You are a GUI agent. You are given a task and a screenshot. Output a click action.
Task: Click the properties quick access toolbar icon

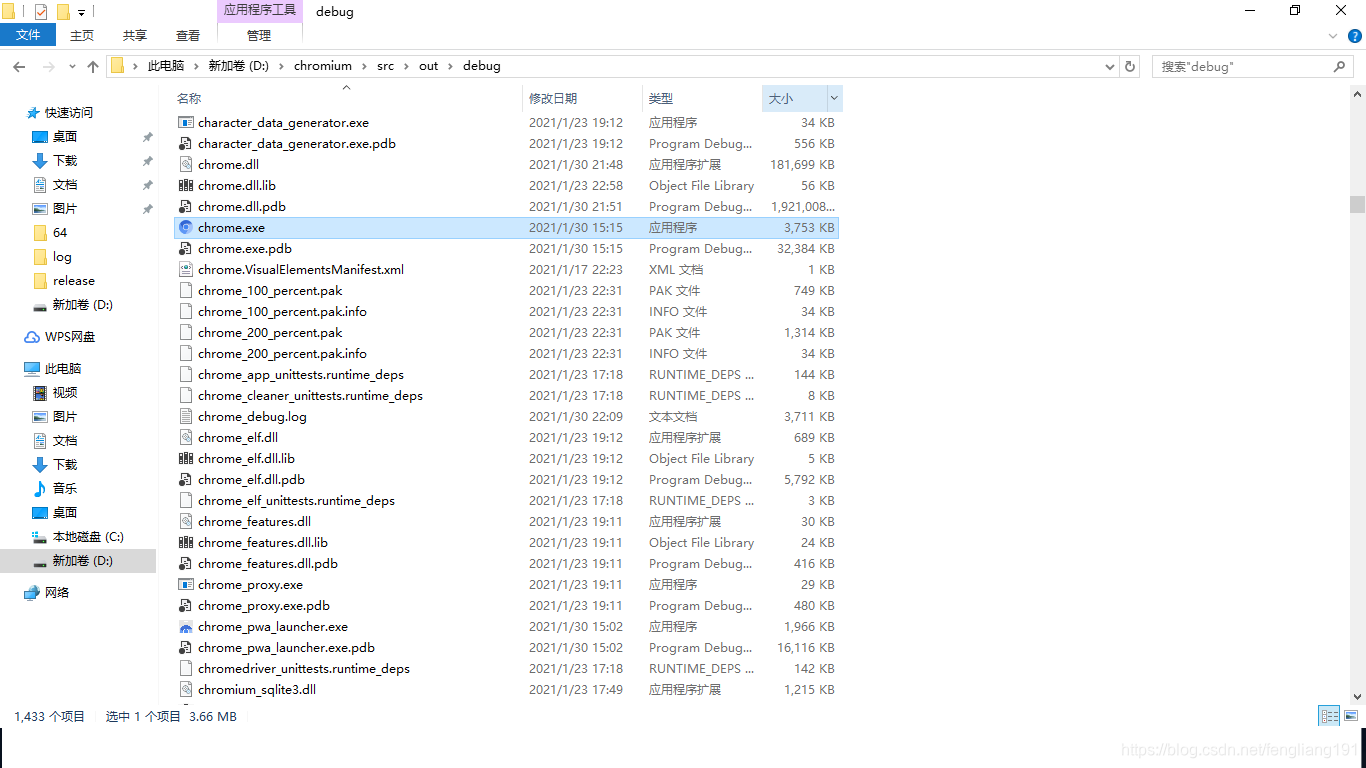pyautogui.click(x=40, y=12)
